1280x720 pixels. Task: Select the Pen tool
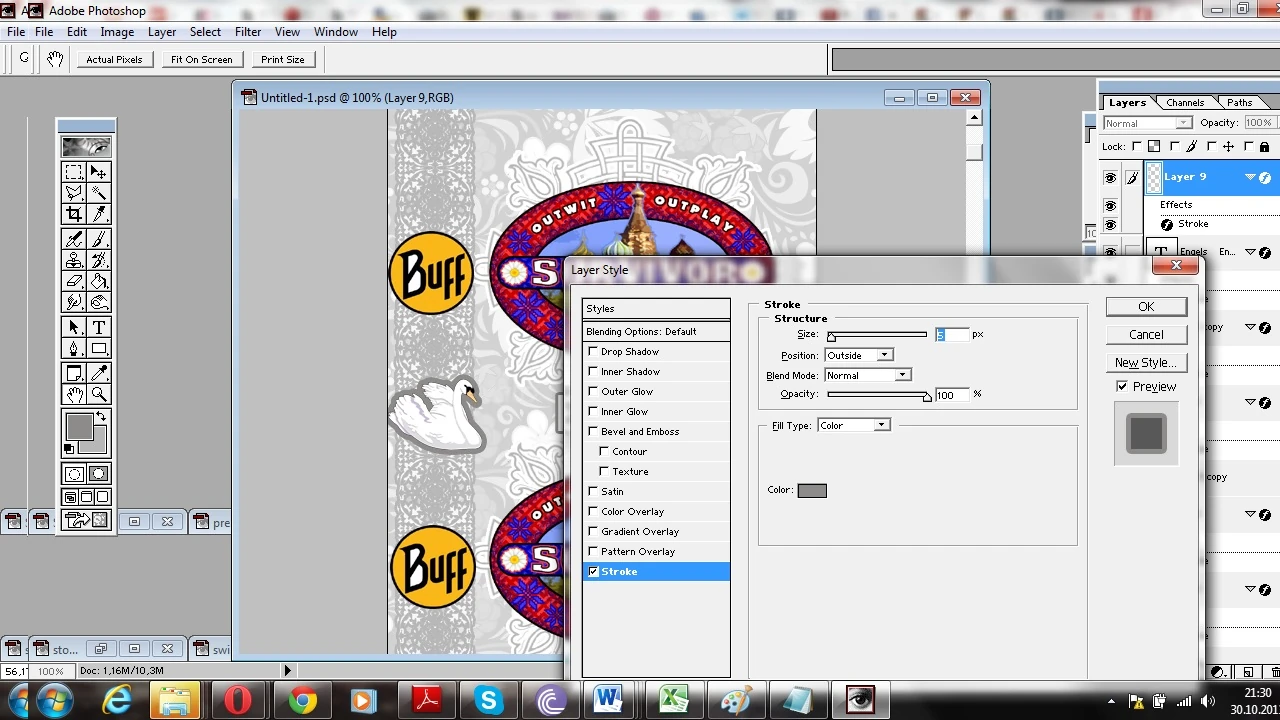(74, 348)
